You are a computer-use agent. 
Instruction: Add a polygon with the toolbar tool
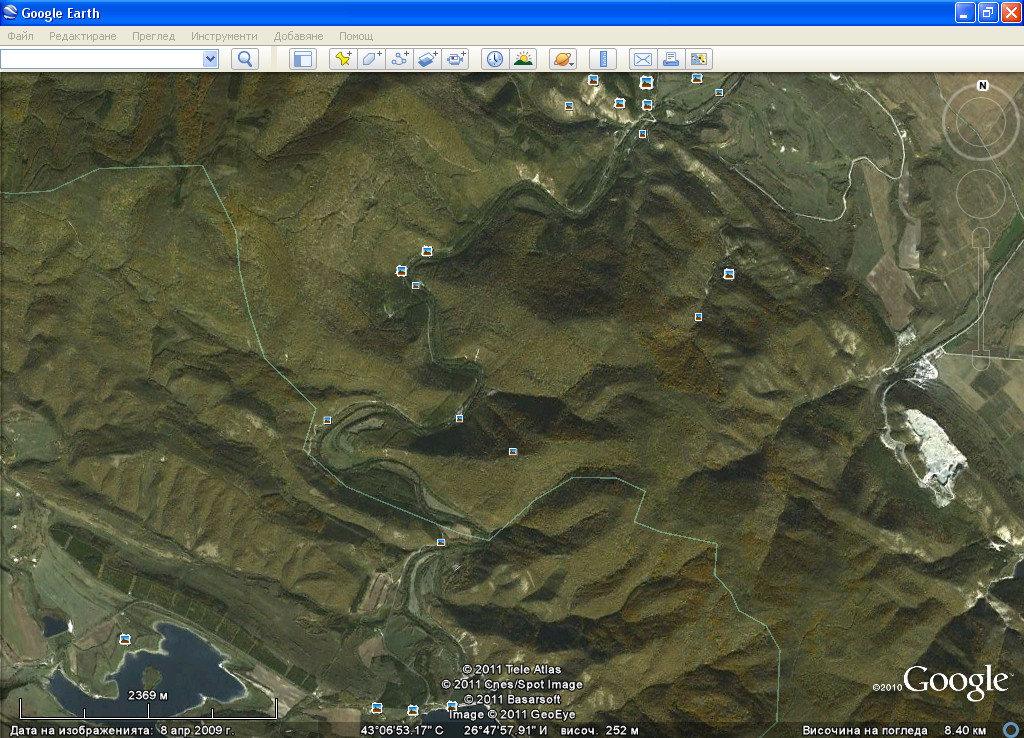tap(372, 59)
